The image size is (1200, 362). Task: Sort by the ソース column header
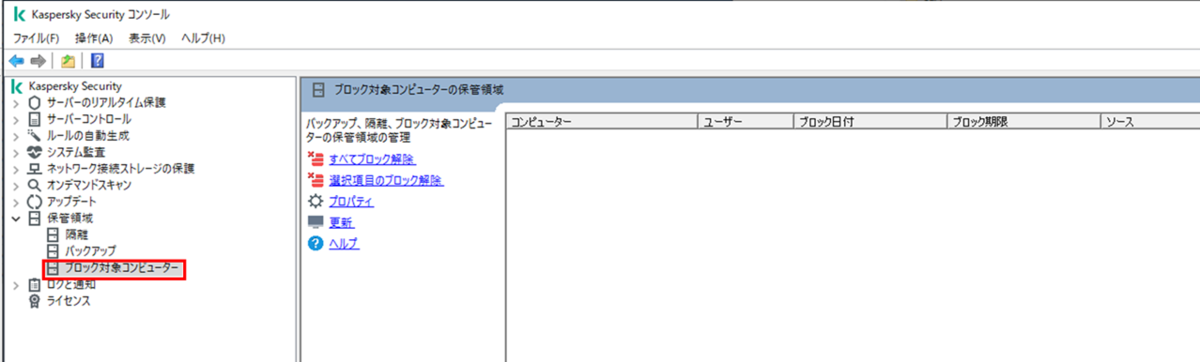coord(1149,122)
